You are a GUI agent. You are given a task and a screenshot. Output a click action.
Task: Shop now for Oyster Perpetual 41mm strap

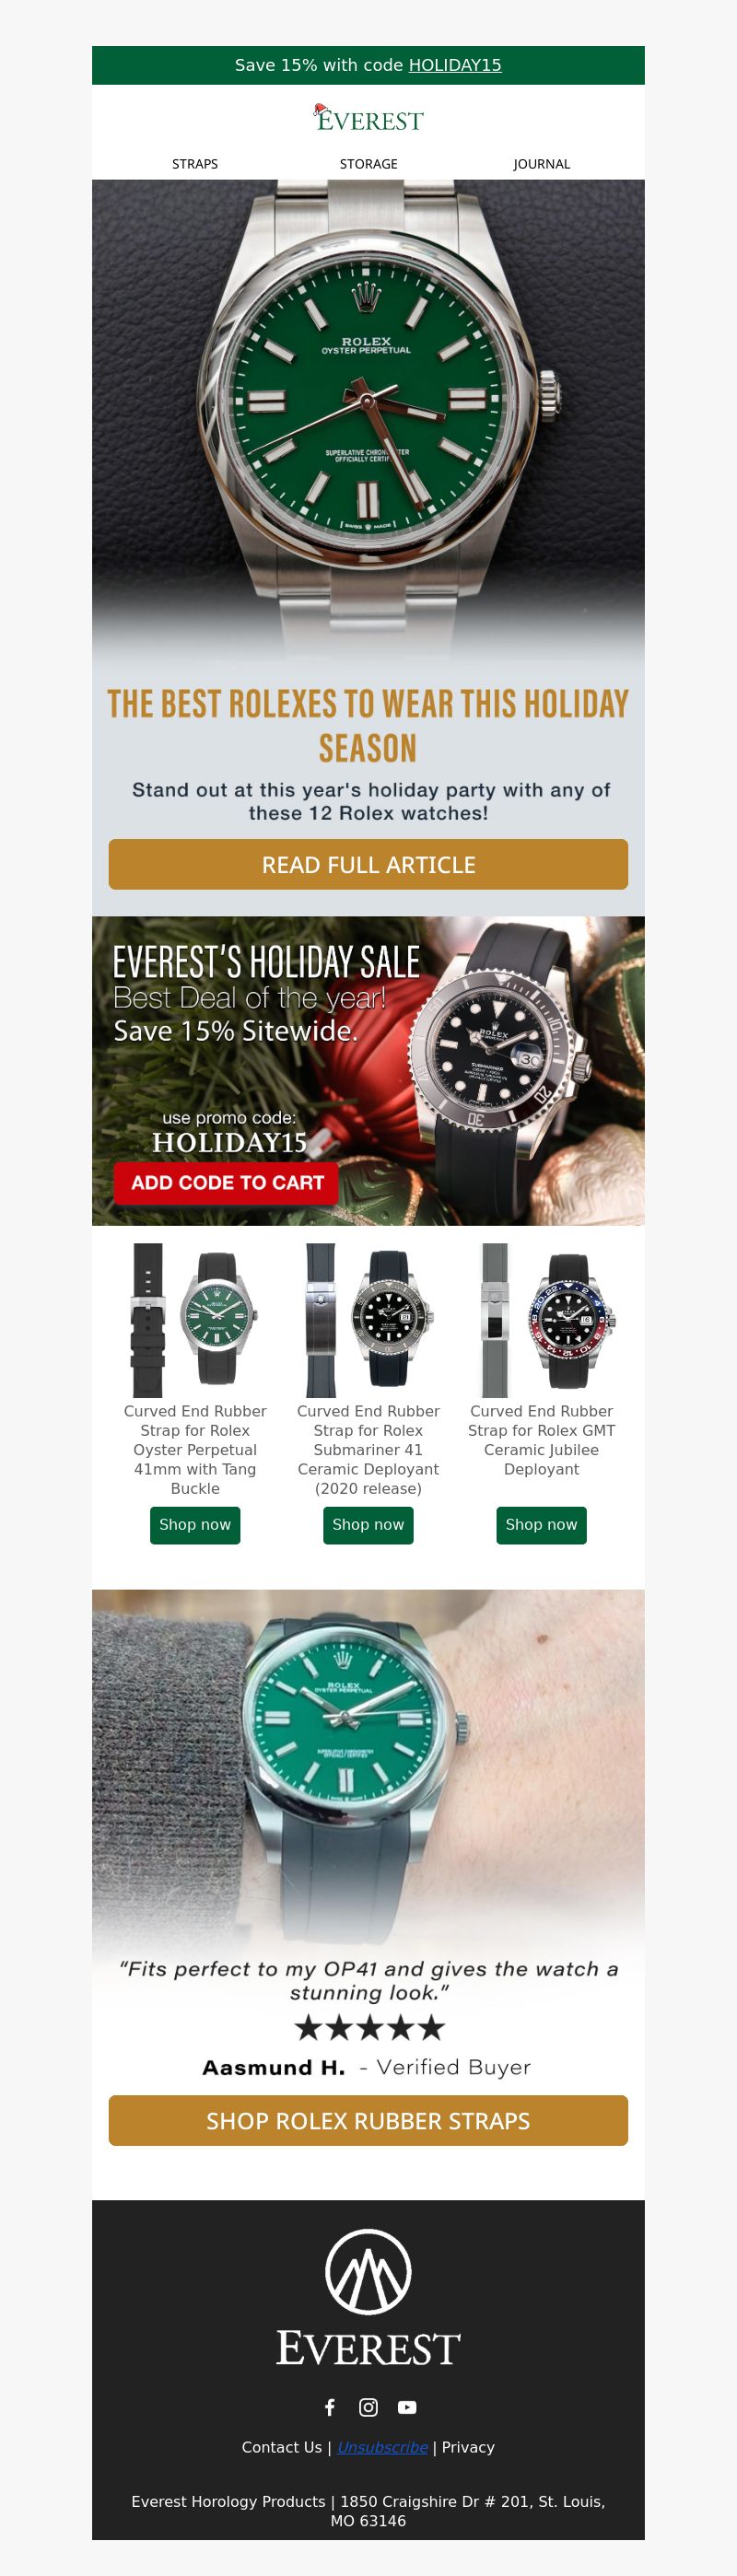[x=195, y=1525]
